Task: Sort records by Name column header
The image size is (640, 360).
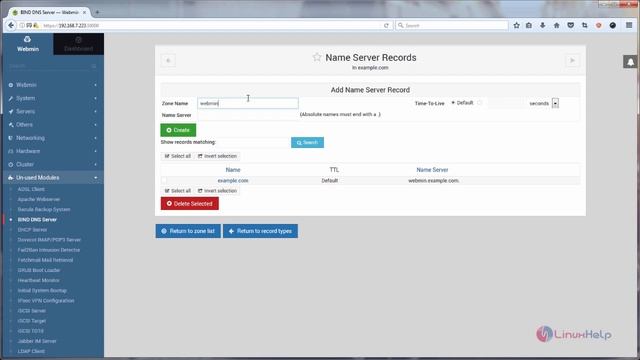Action: 233,170
